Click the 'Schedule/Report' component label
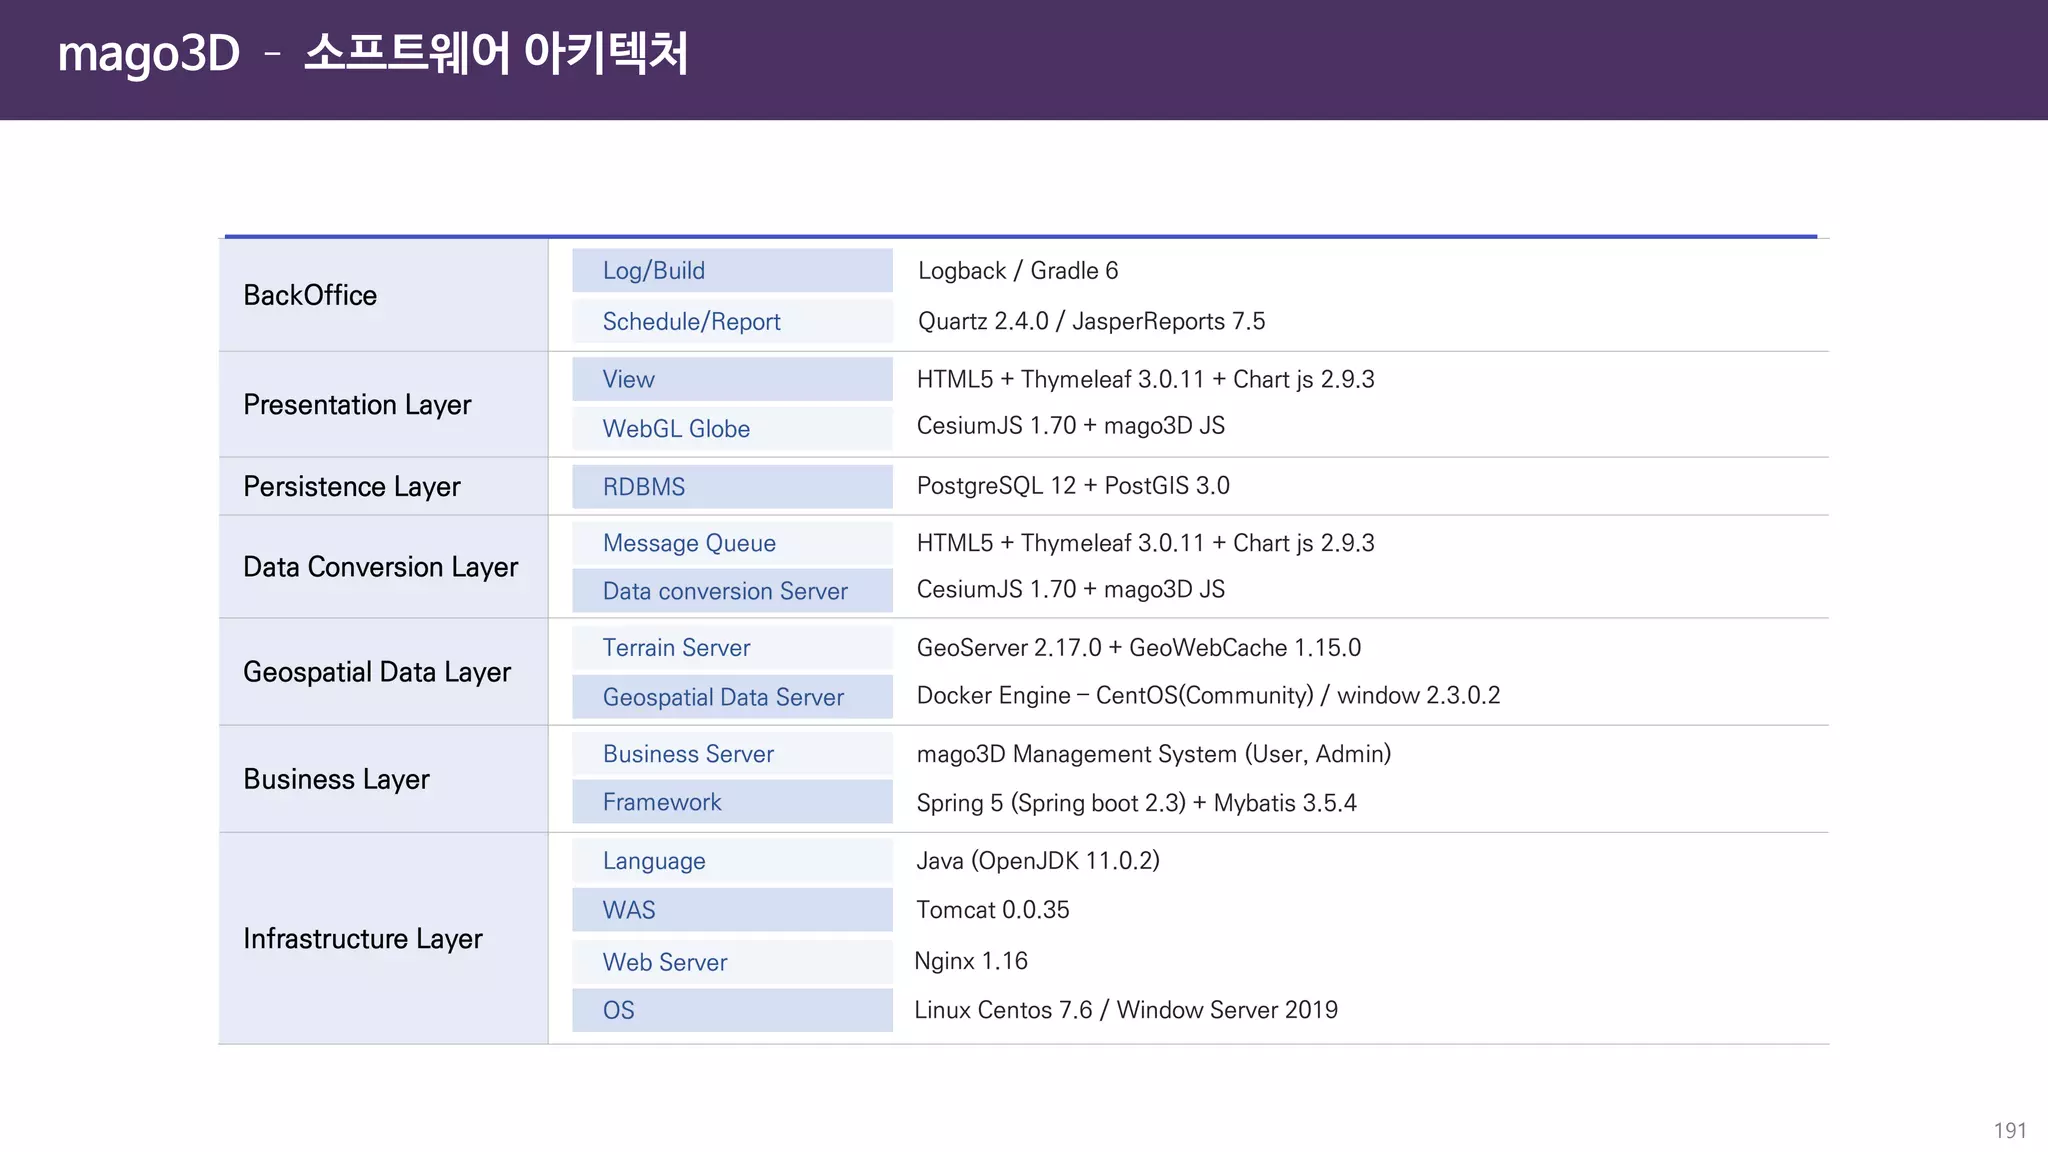 [x=732, y=321]
